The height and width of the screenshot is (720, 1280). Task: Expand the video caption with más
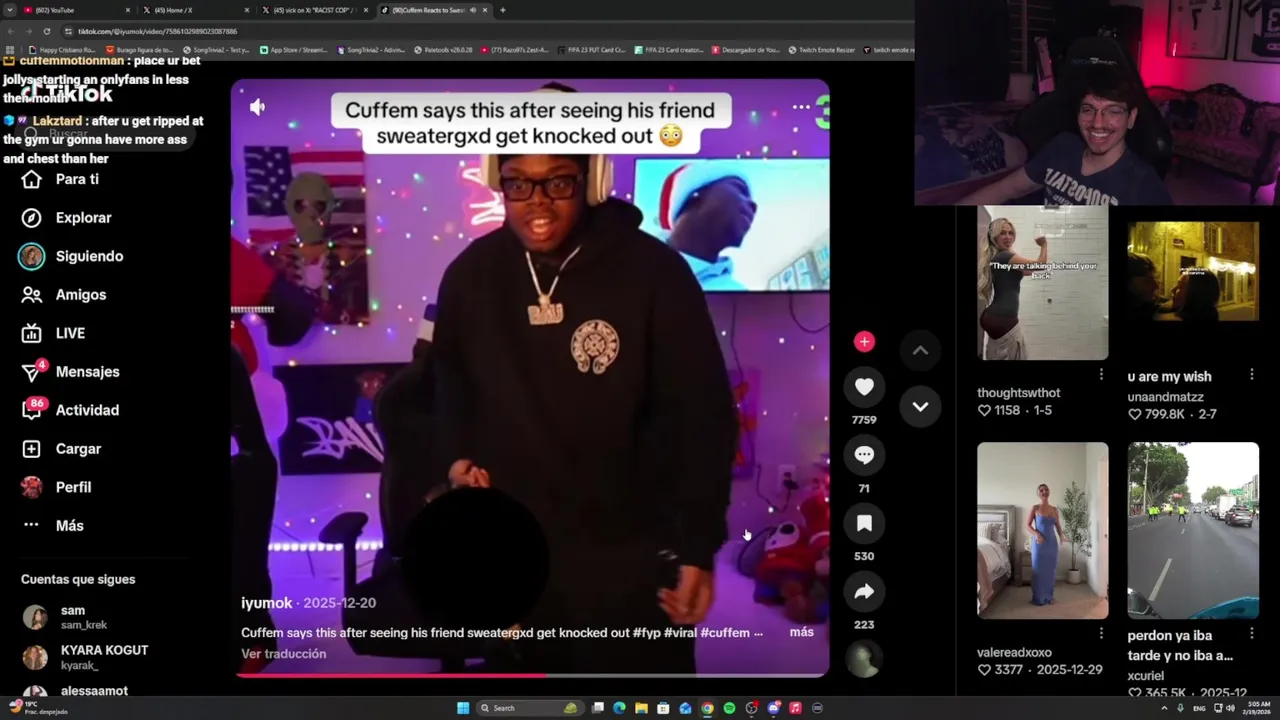point(801,632)
